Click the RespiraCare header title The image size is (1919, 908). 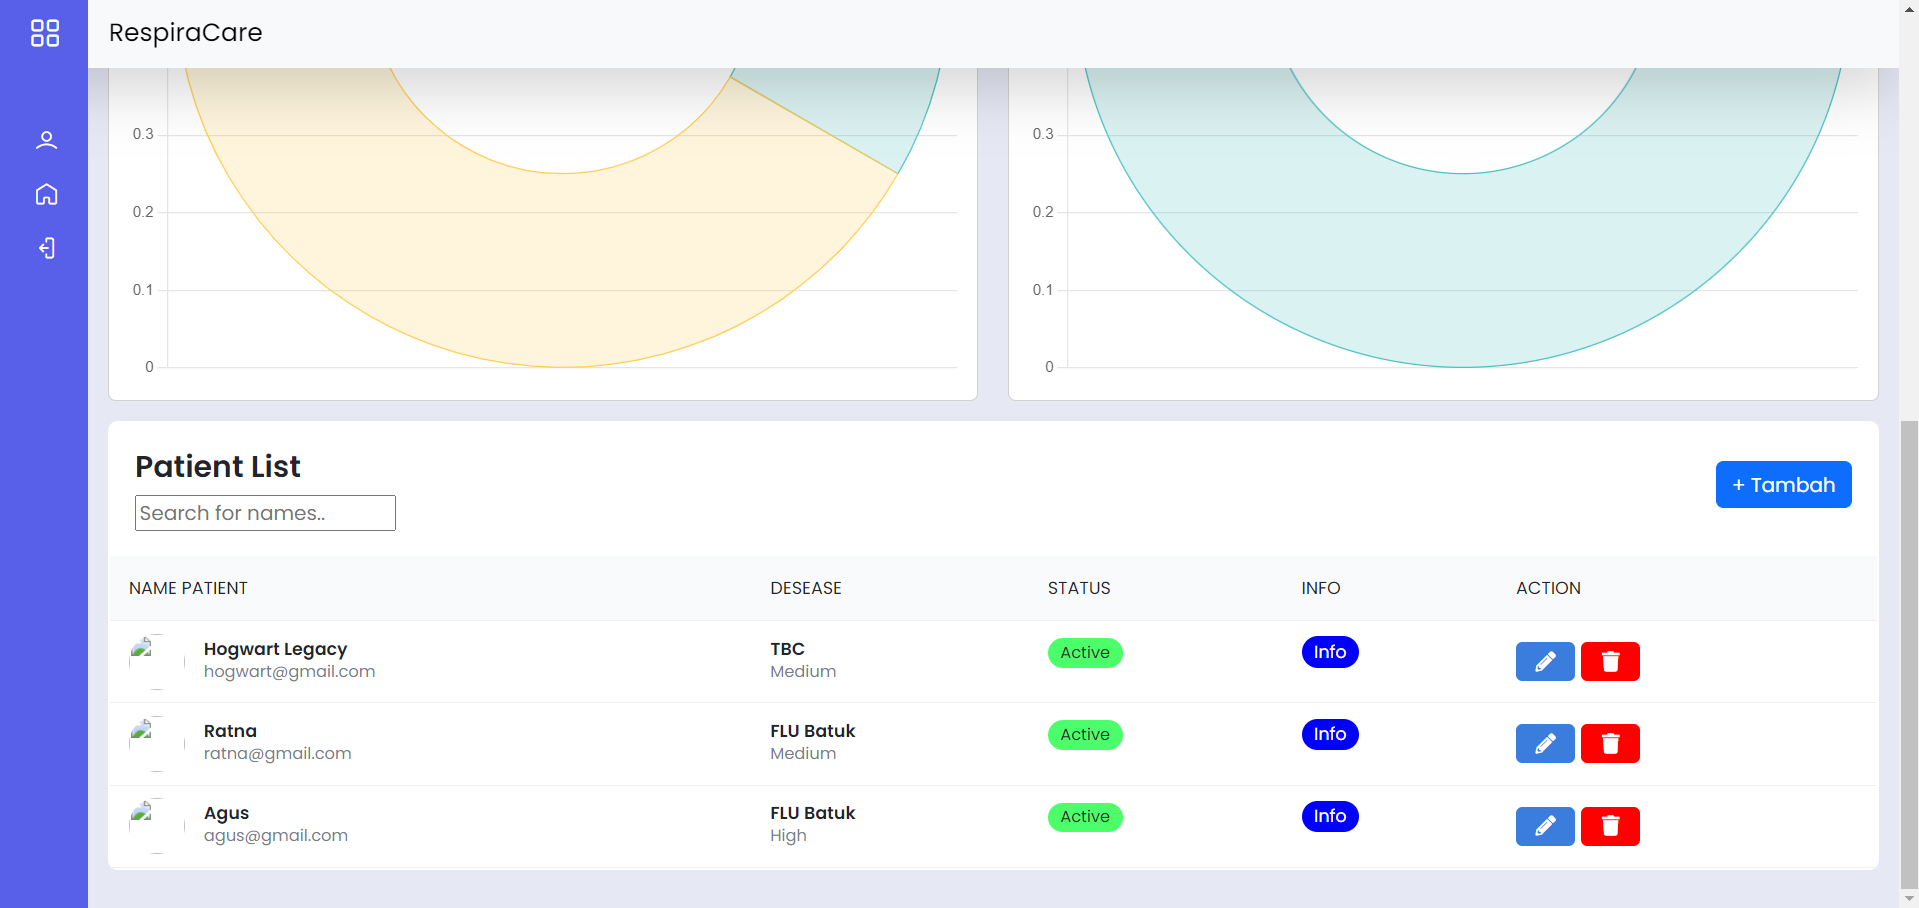(185, 33)
